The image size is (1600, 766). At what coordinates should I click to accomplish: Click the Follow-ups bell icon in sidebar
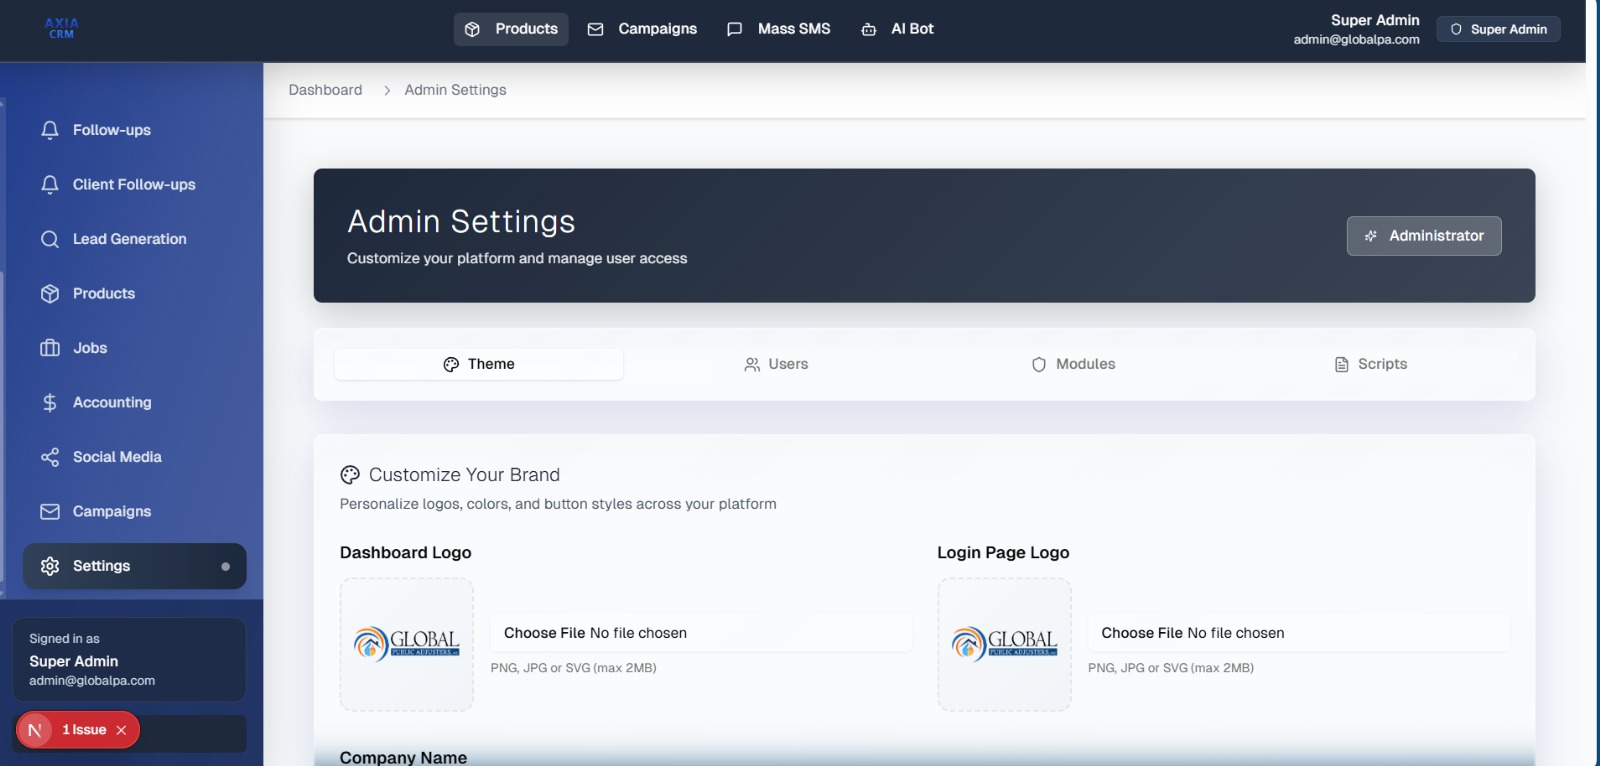pyautogui.click(x=50, y=130)
